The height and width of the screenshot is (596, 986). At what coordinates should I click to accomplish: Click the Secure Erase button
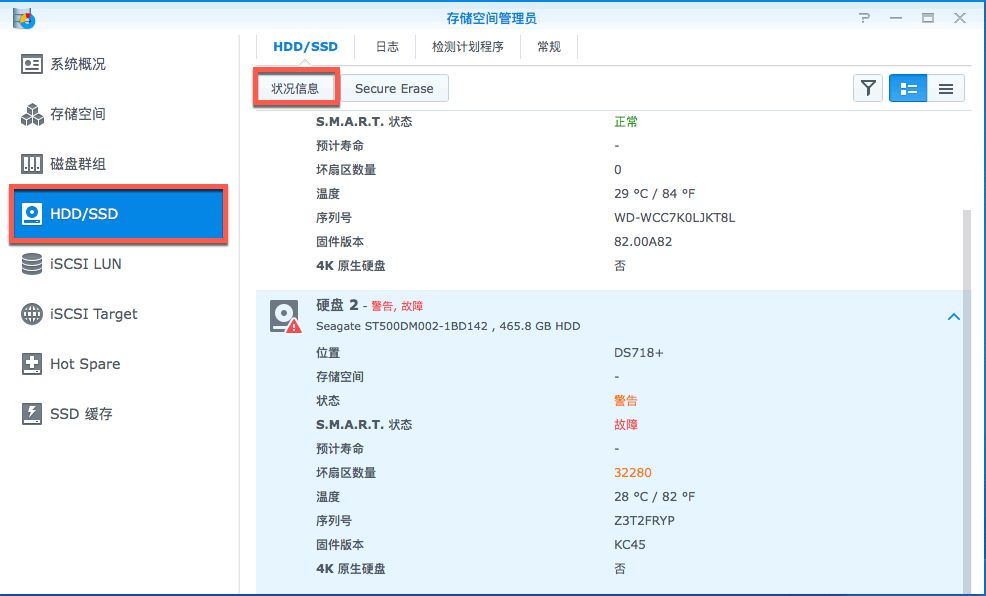[394, 89]
